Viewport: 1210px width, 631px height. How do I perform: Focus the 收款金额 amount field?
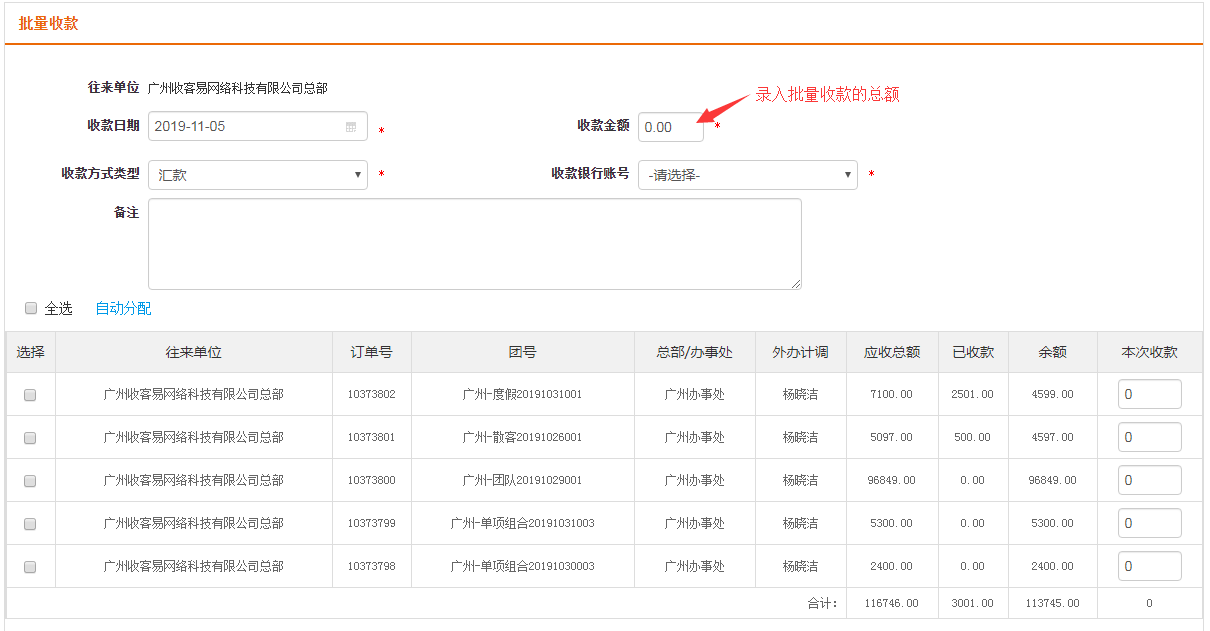670,127
